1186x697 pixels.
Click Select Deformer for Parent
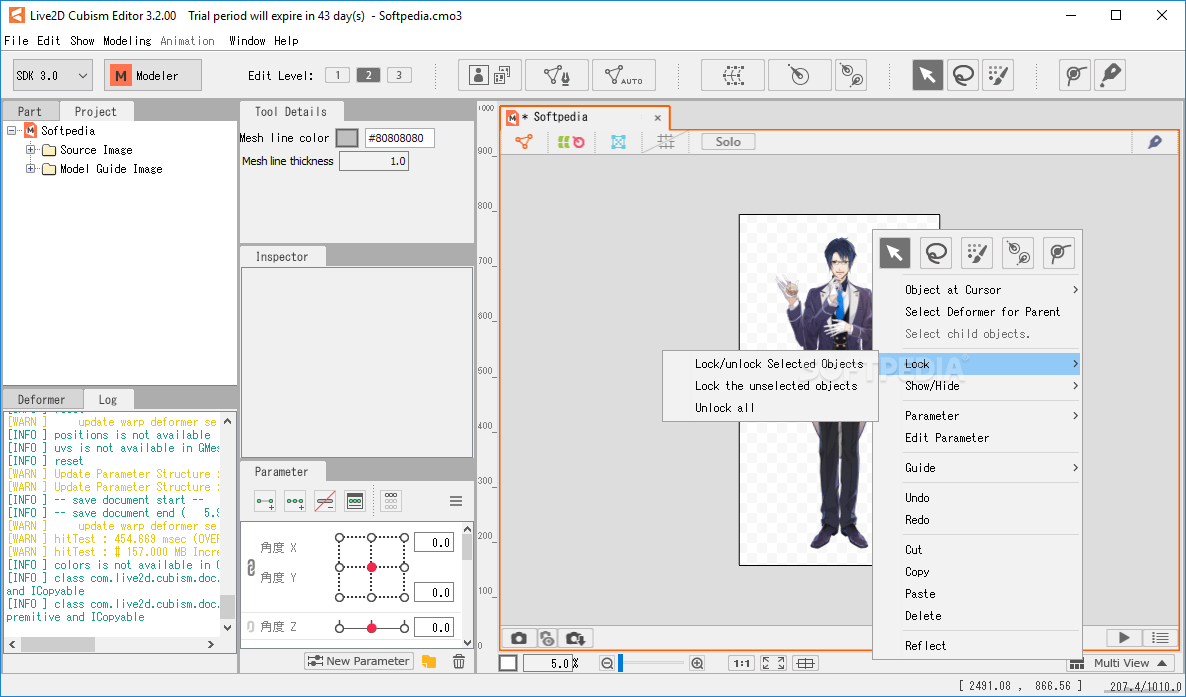(x=983, y=312)
